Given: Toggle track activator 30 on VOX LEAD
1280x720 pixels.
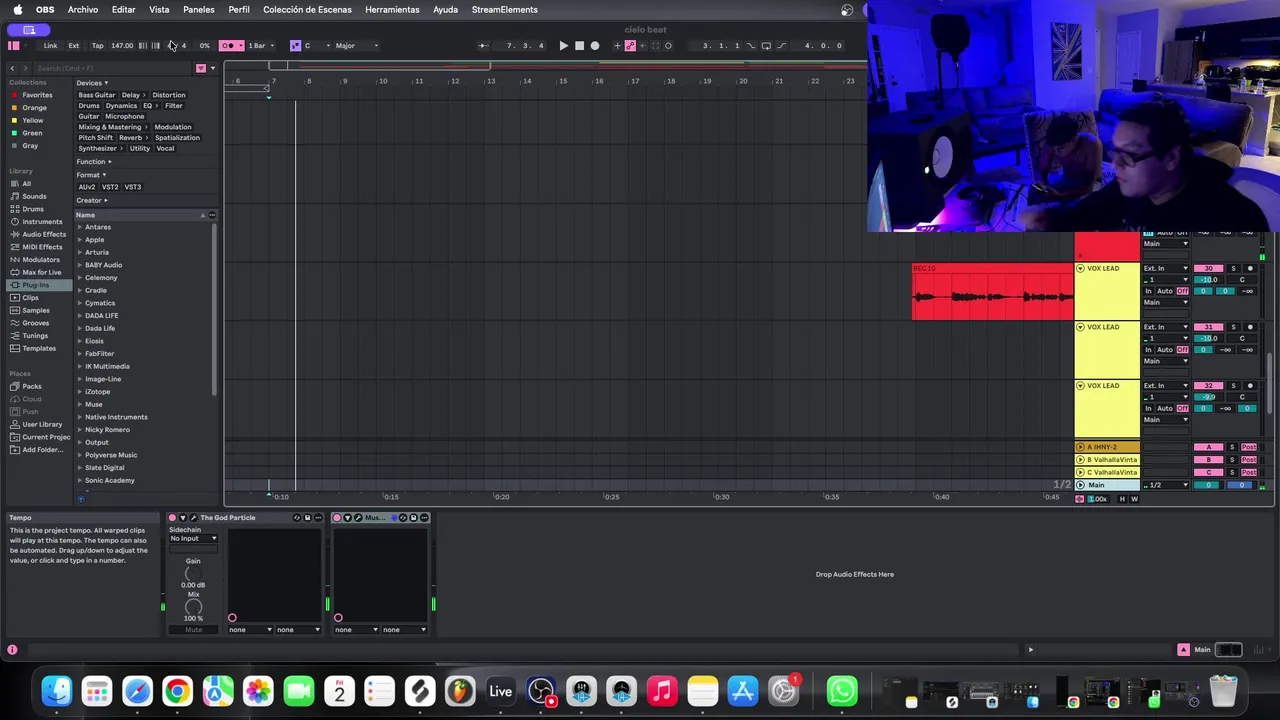Looking at the screenshot, I should click(x=1209, y=268).
